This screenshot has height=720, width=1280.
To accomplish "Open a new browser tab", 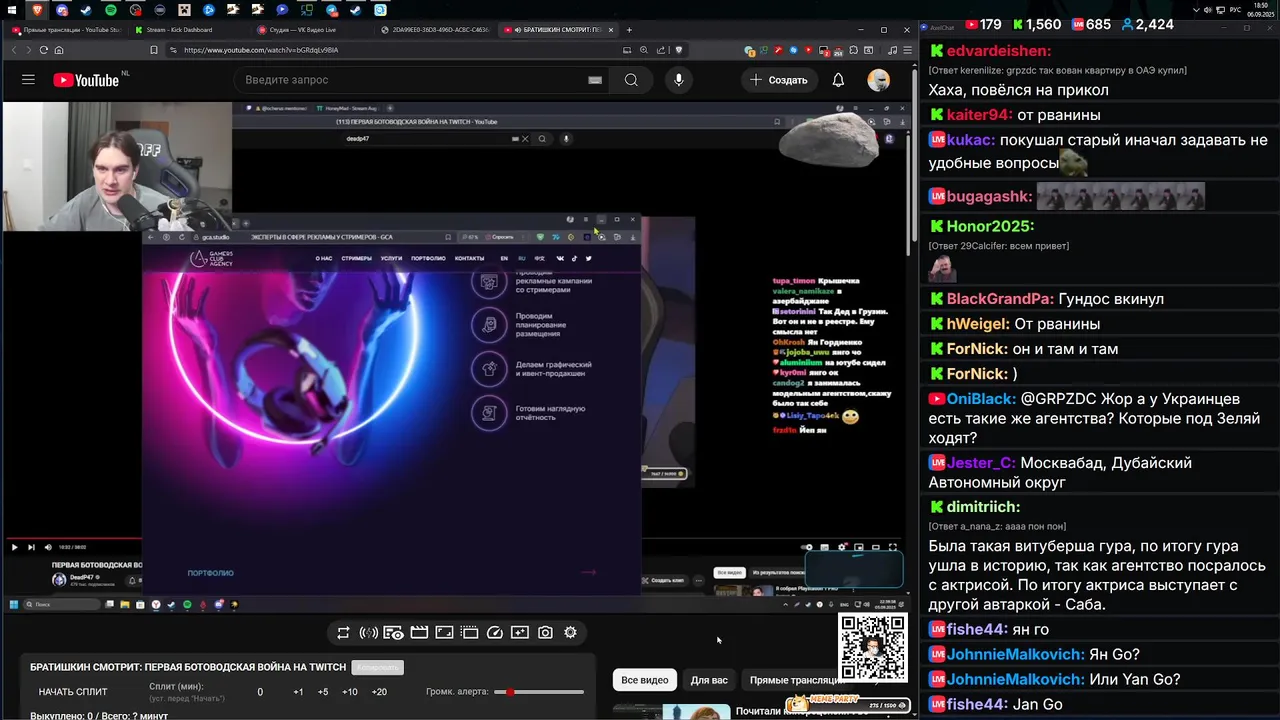I will (628, 30).
